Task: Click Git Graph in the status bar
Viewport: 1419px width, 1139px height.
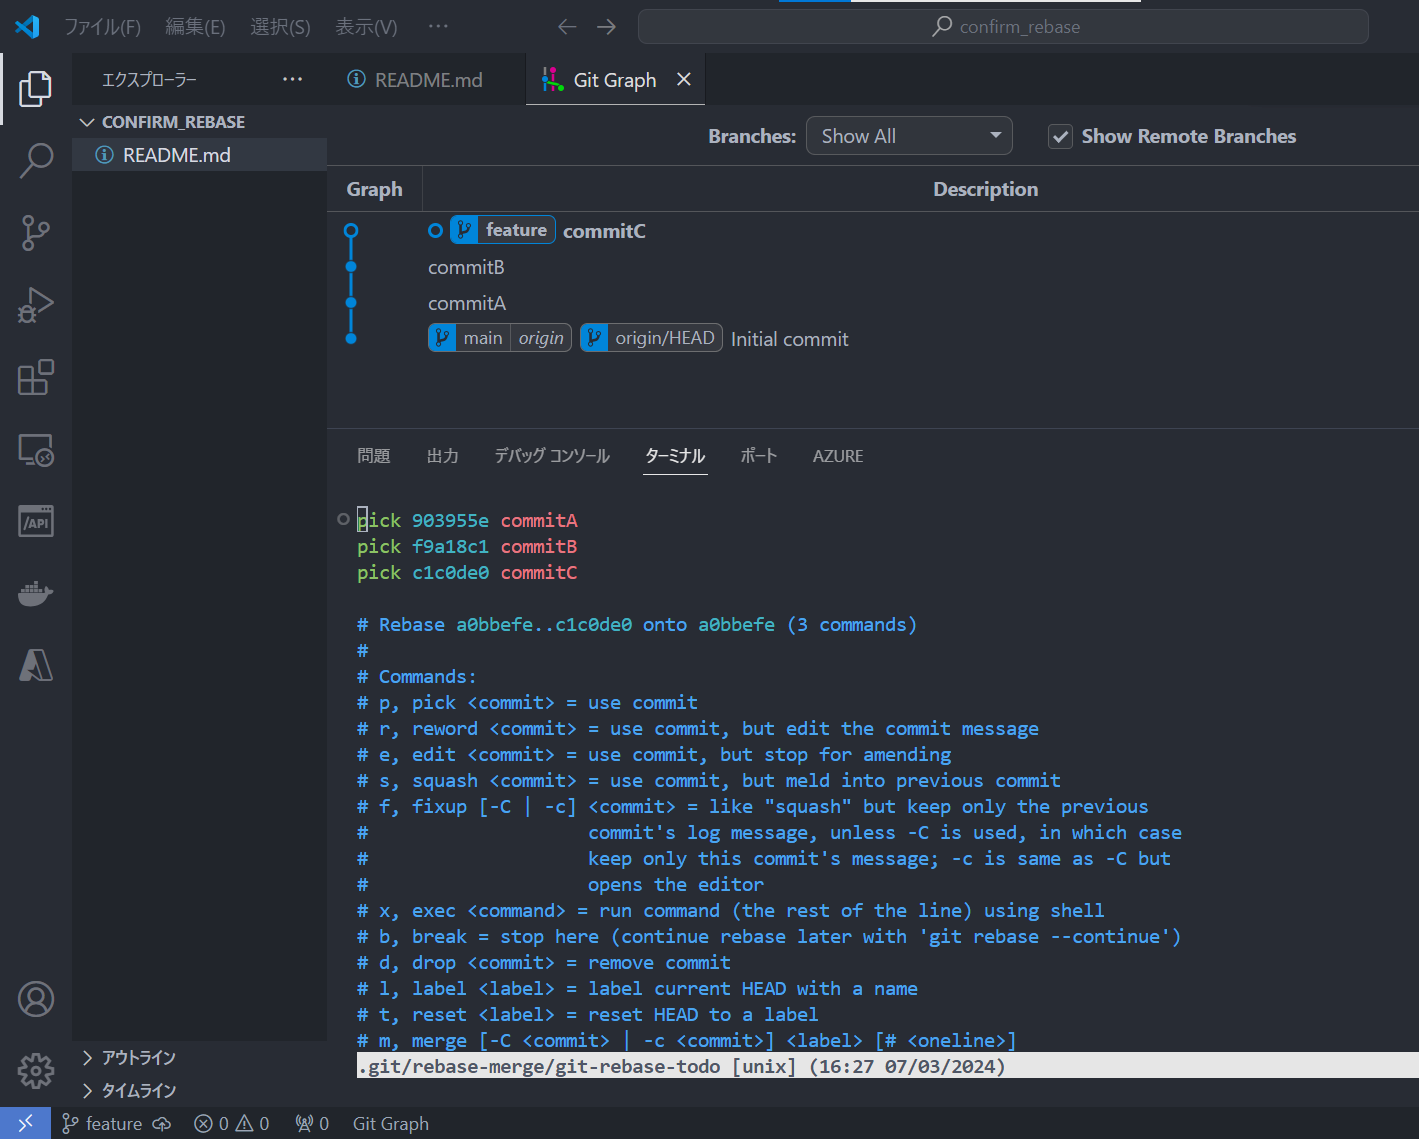Action: (x=390, y=1122)
